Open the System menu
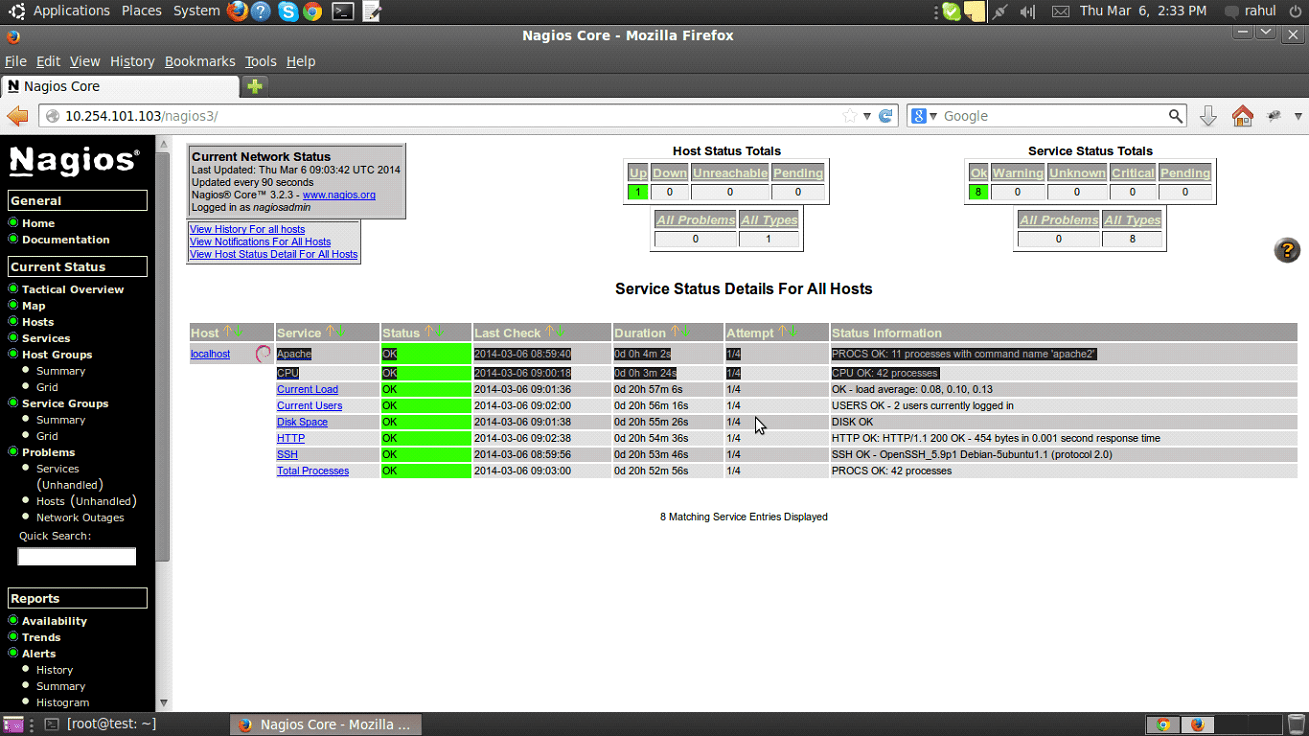1309x736 pixels. pos(196,11)
